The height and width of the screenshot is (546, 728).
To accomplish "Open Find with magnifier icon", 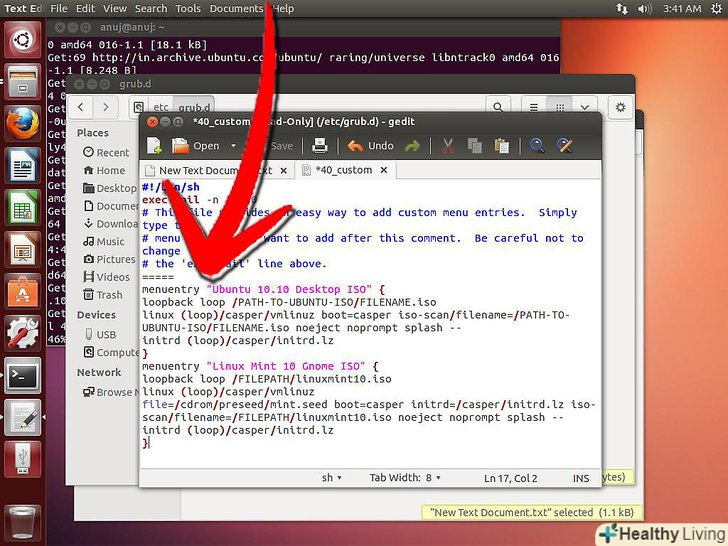I will [x=537, y=146].
